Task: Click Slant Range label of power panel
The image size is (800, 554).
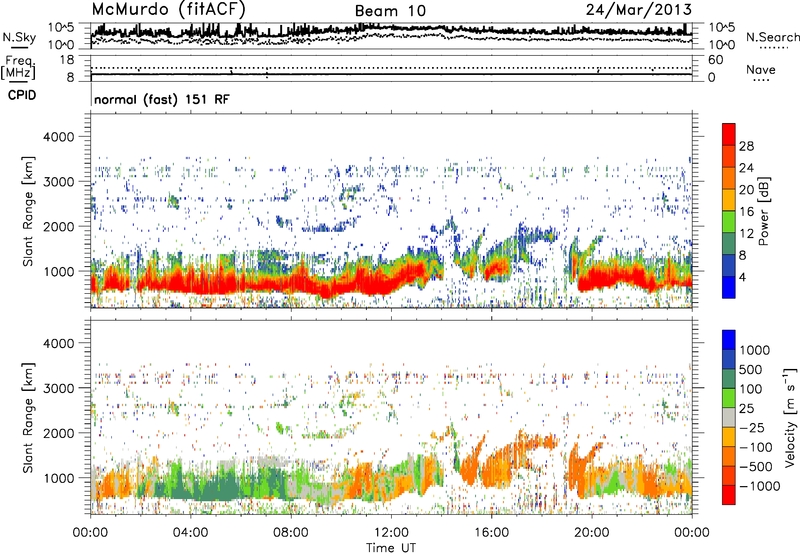Action: coord(28,211)
